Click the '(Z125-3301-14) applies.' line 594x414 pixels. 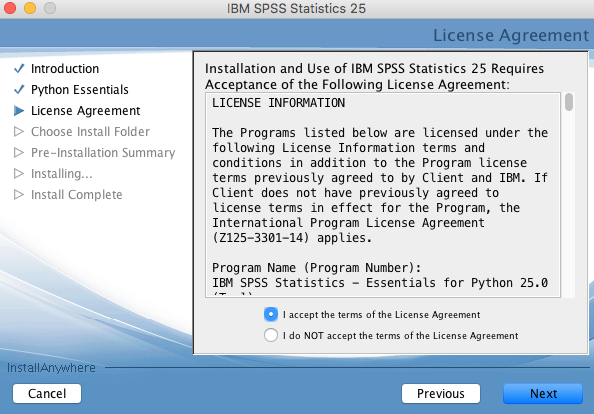click(x=292, y=238)
